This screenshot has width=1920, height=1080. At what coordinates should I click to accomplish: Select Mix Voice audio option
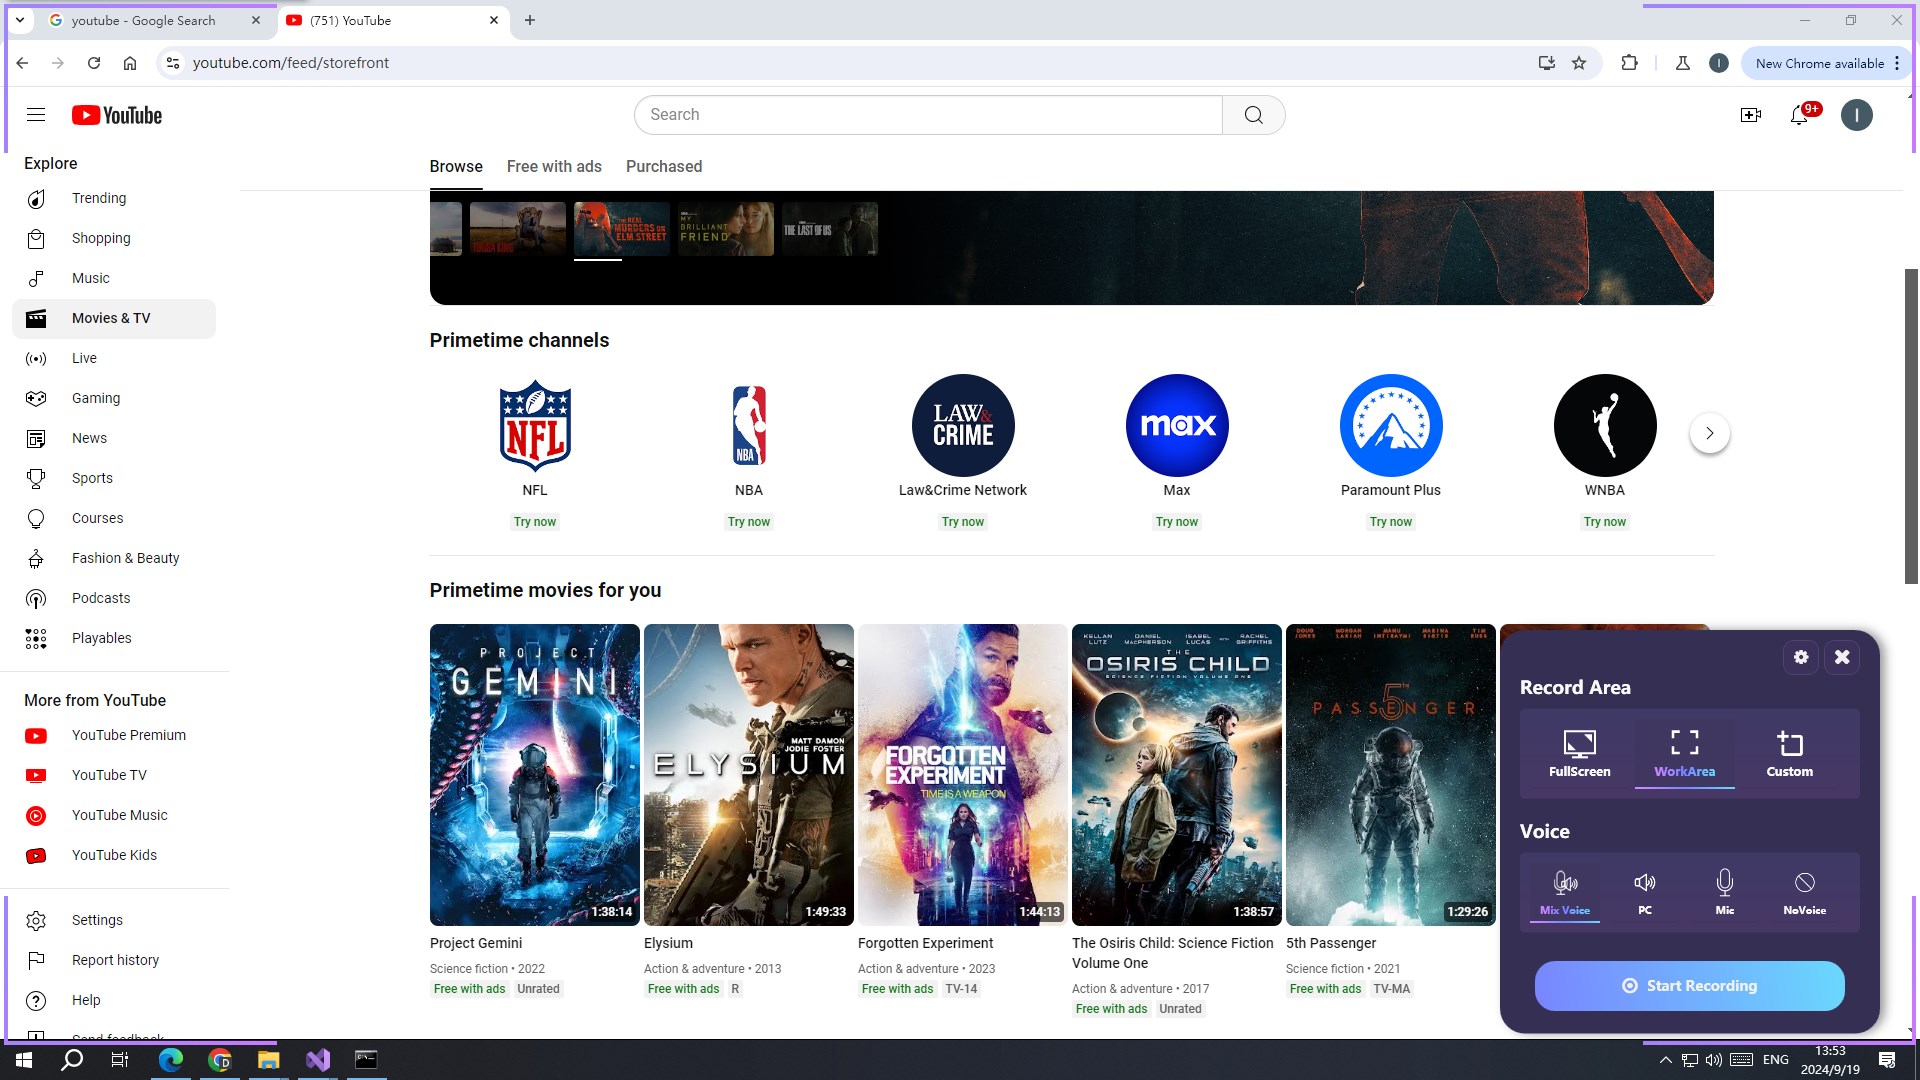click(x=1564, y=891)
